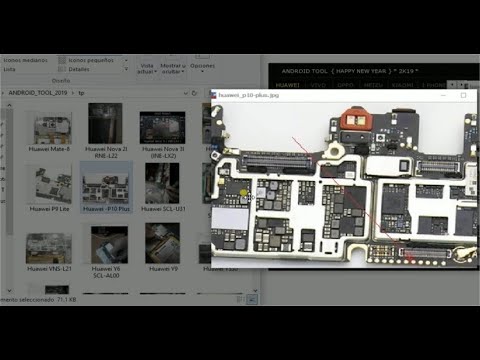The width and height of the screenshot is (480, 360).
Task: Maximize the huawei_p10-plus.jpg viewer window
Action: coord(463,95)
